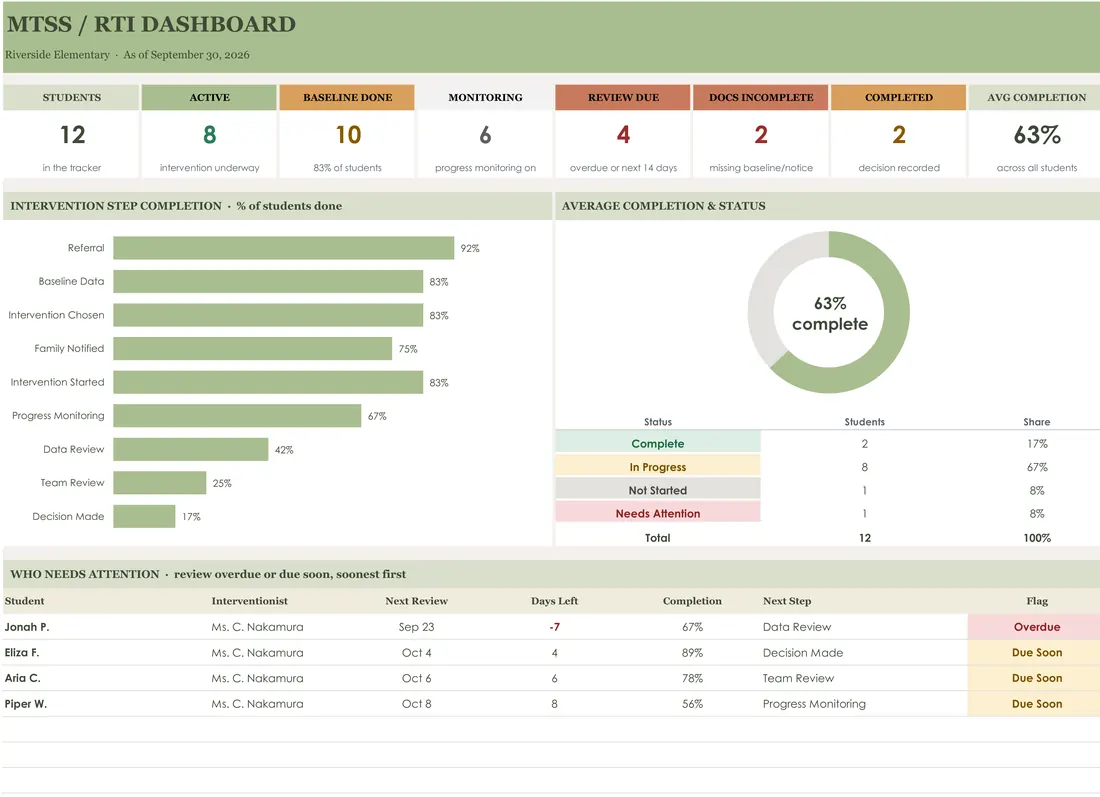
Task: Click the Intervention Started chart label
Action: click(58, 382)
